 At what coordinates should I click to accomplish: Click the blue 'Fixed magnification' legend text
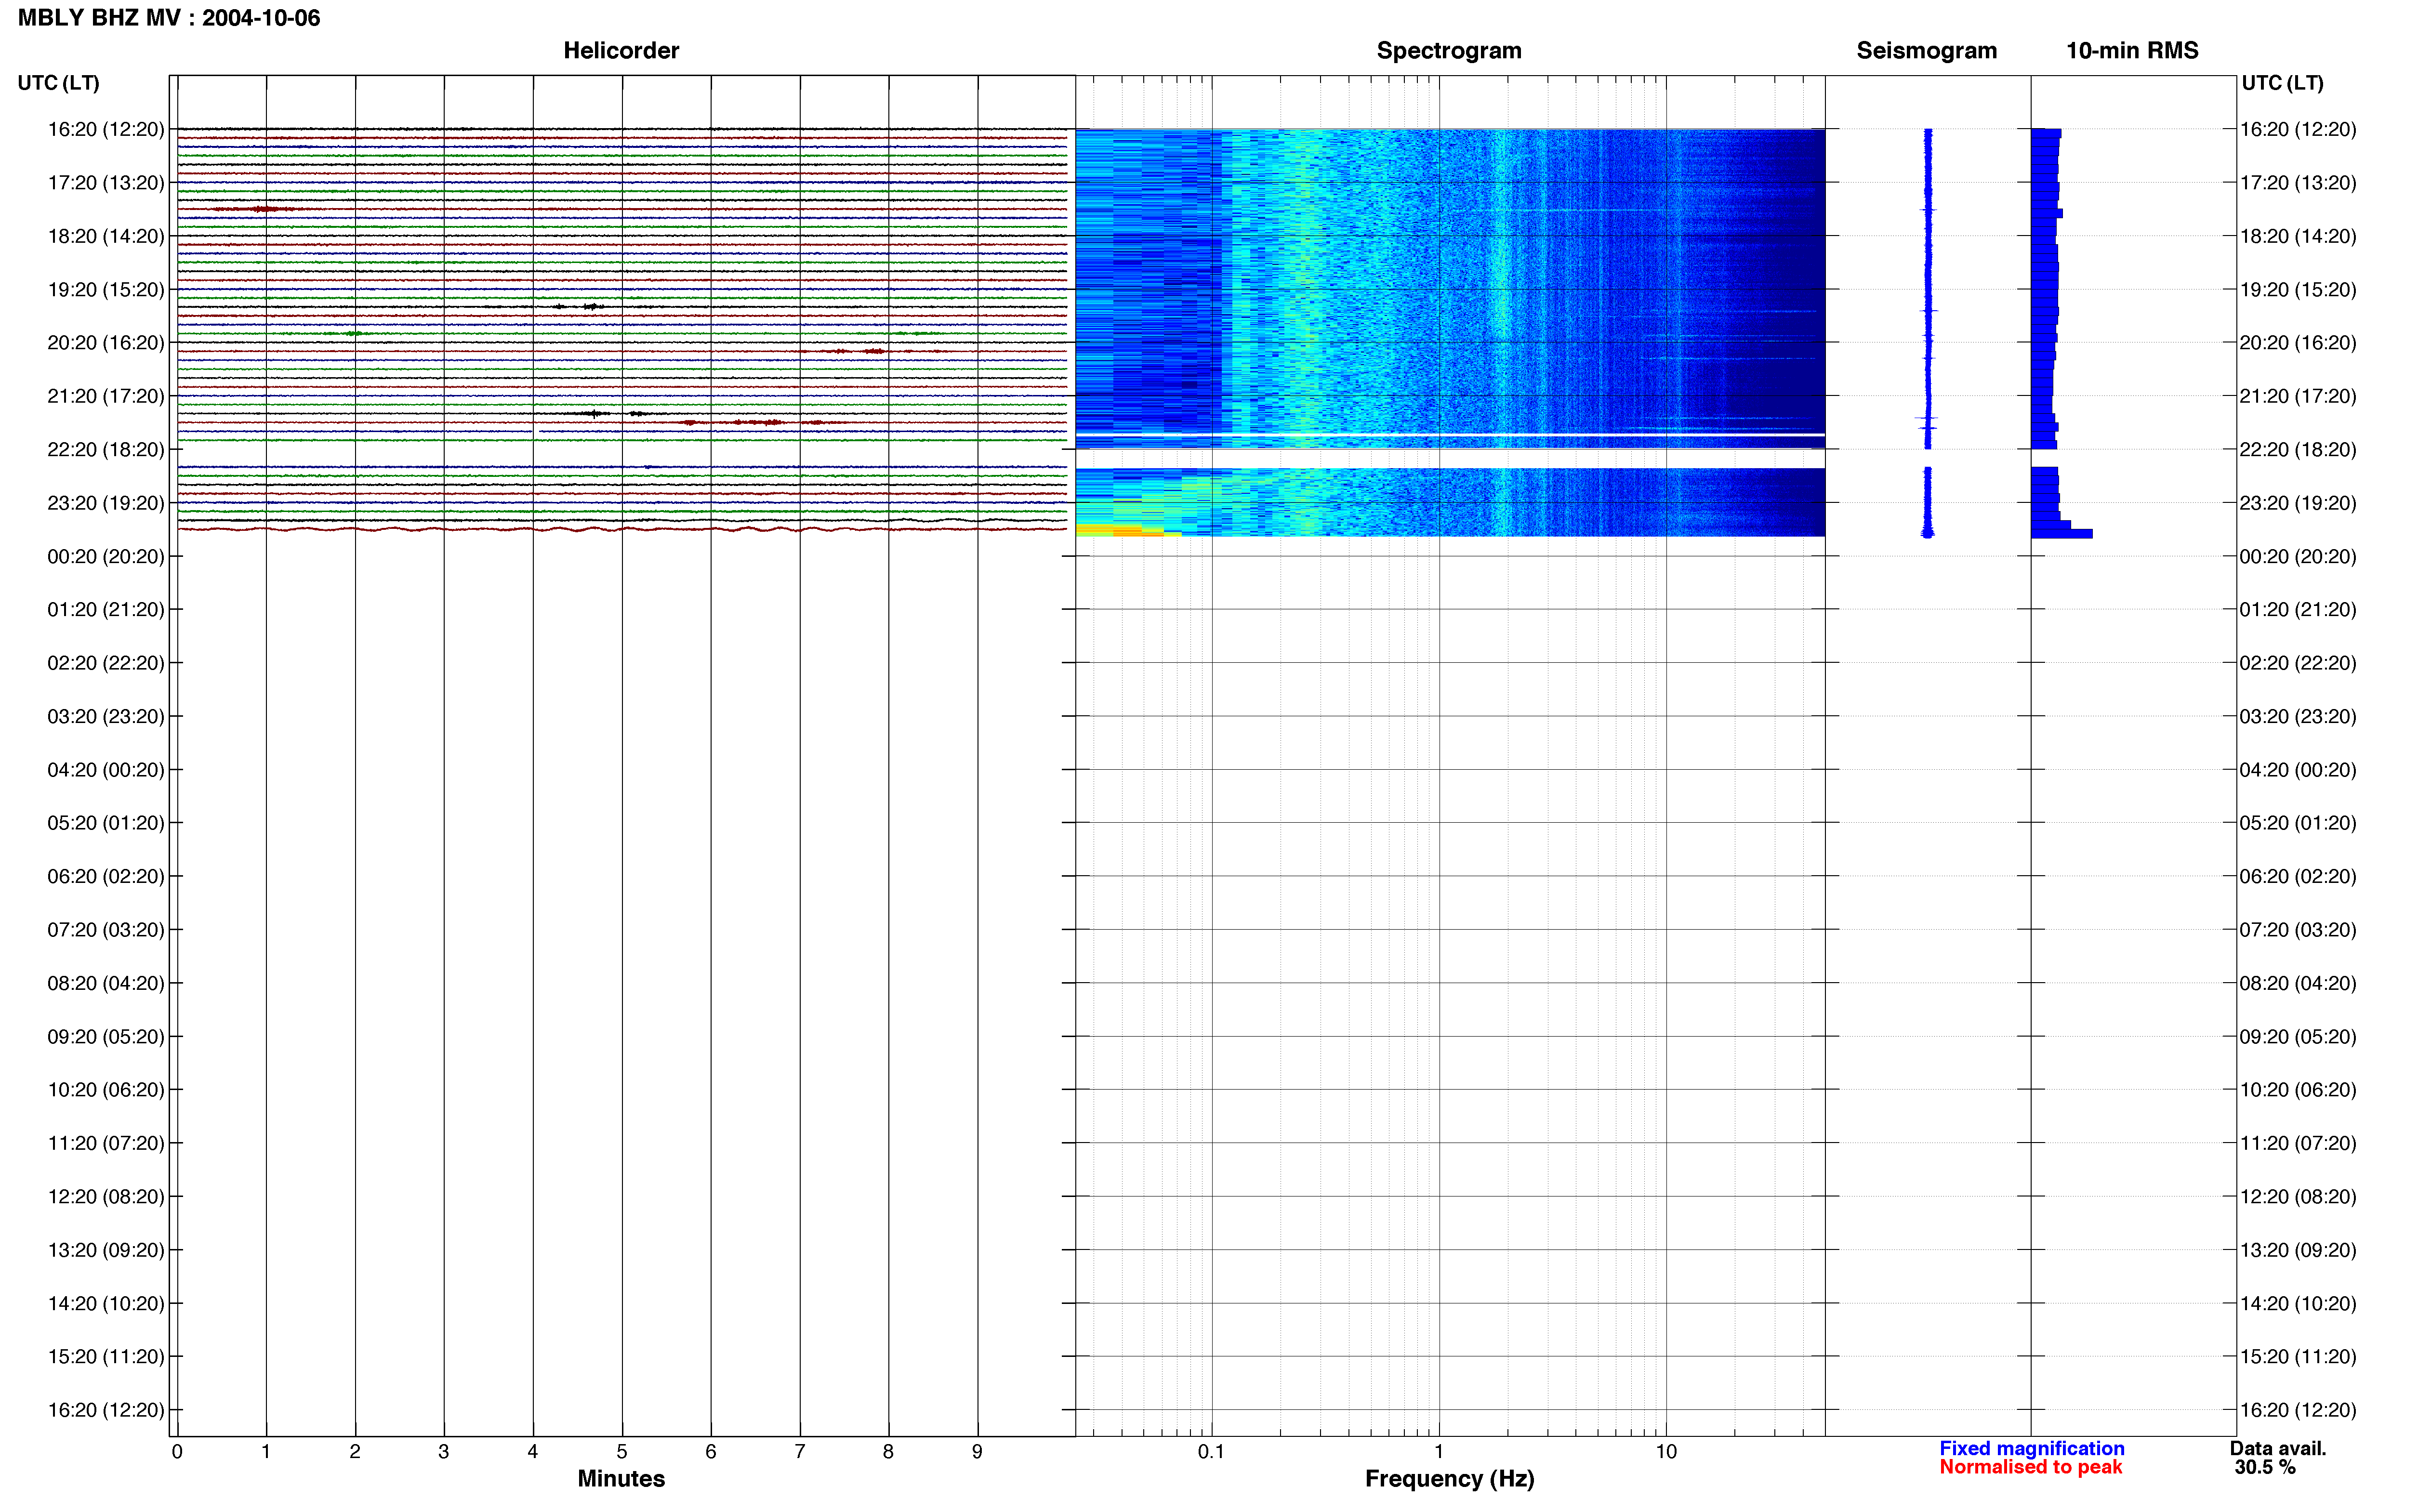(x=2032, y=1448)
